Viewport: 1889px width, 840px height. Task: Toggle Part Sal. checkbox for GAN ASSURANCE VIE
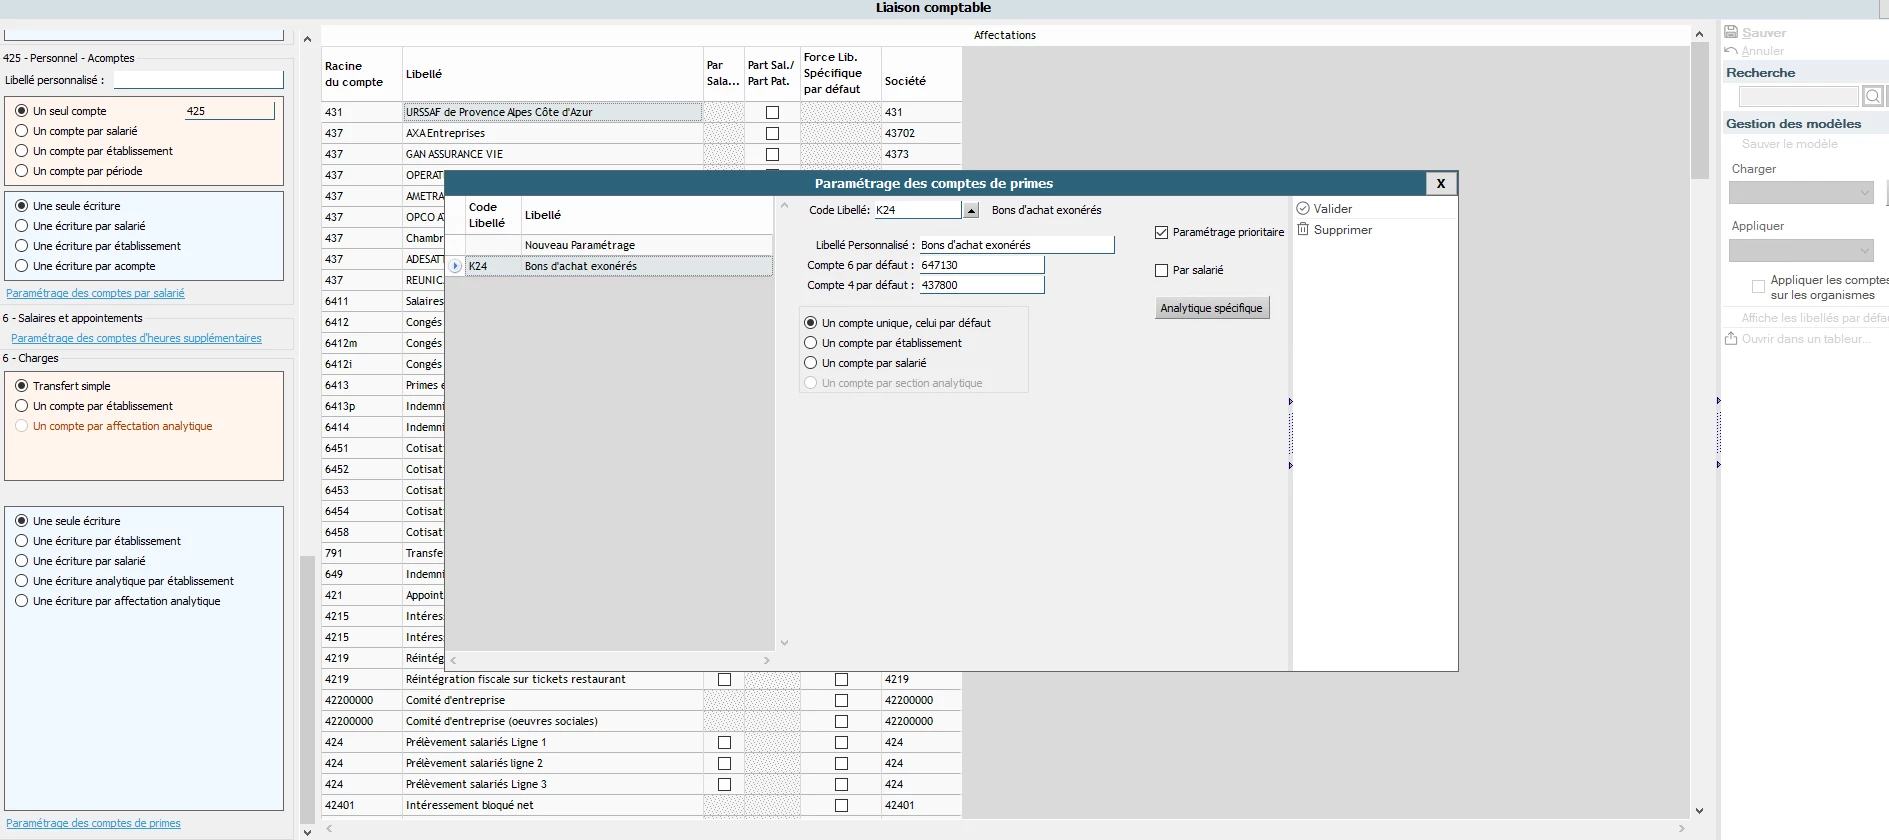[772, 154]
